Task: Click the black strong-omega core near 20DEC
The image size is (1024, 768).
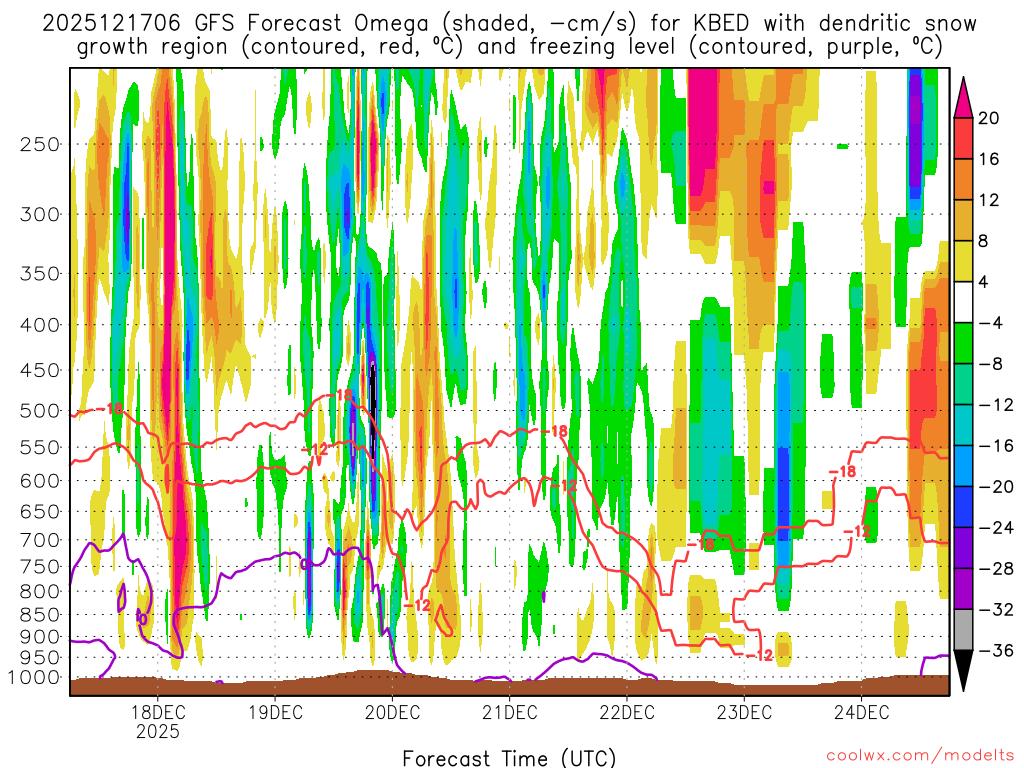Action: tap(373, 411)
